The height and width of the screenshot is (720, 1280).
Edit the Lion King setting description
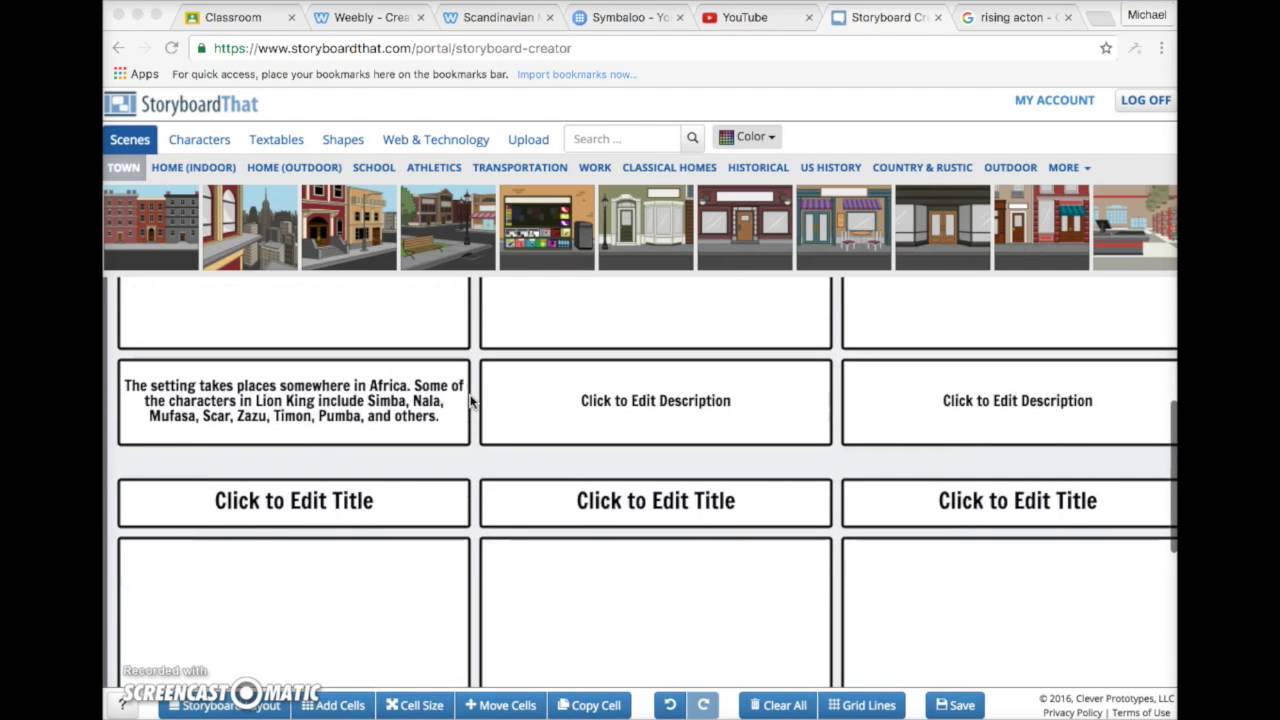point(294,401)
